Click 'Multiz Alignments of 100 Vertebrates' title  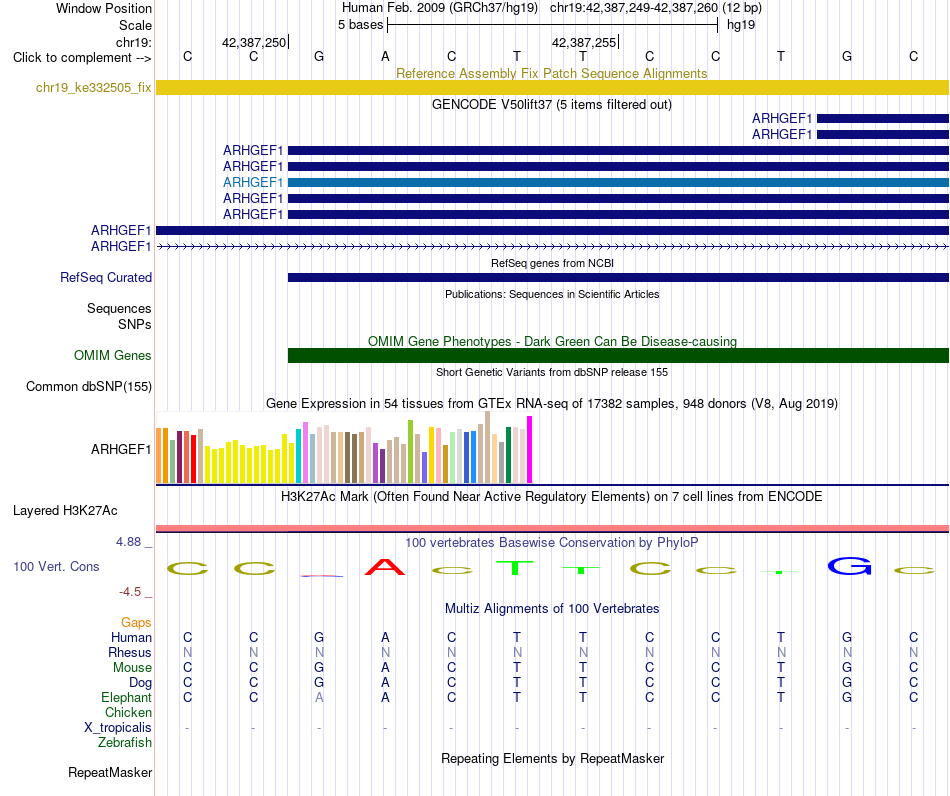(552, 608)
